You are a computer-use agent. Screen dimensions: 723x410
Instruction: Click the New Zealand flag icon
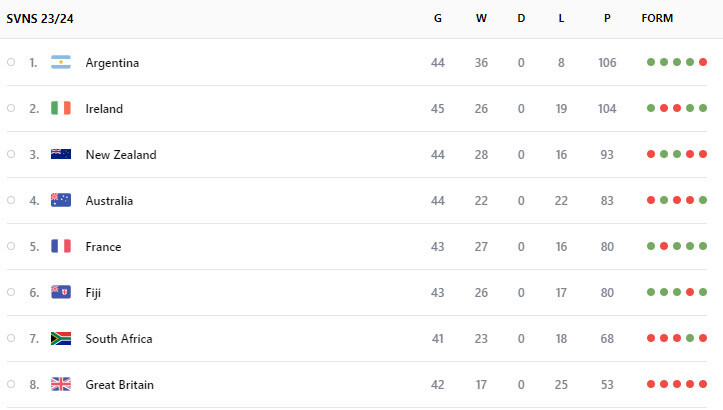[x=61, y=154]
